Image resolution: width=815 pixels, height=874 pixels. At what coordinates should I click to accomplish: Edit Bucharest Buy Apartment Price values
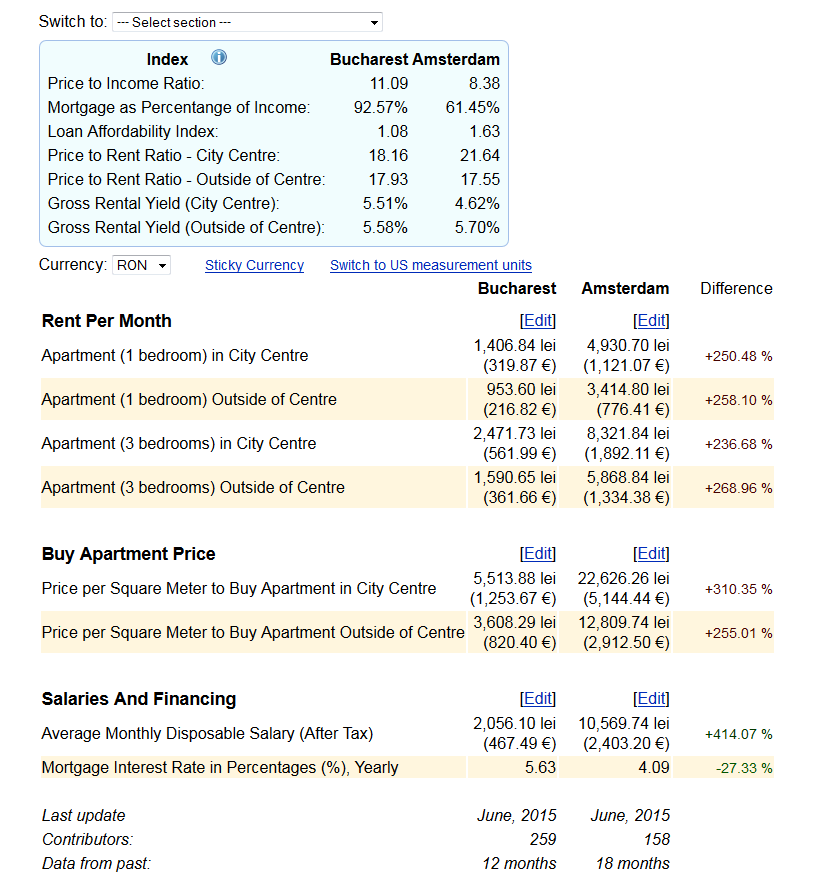click(538, 553)
